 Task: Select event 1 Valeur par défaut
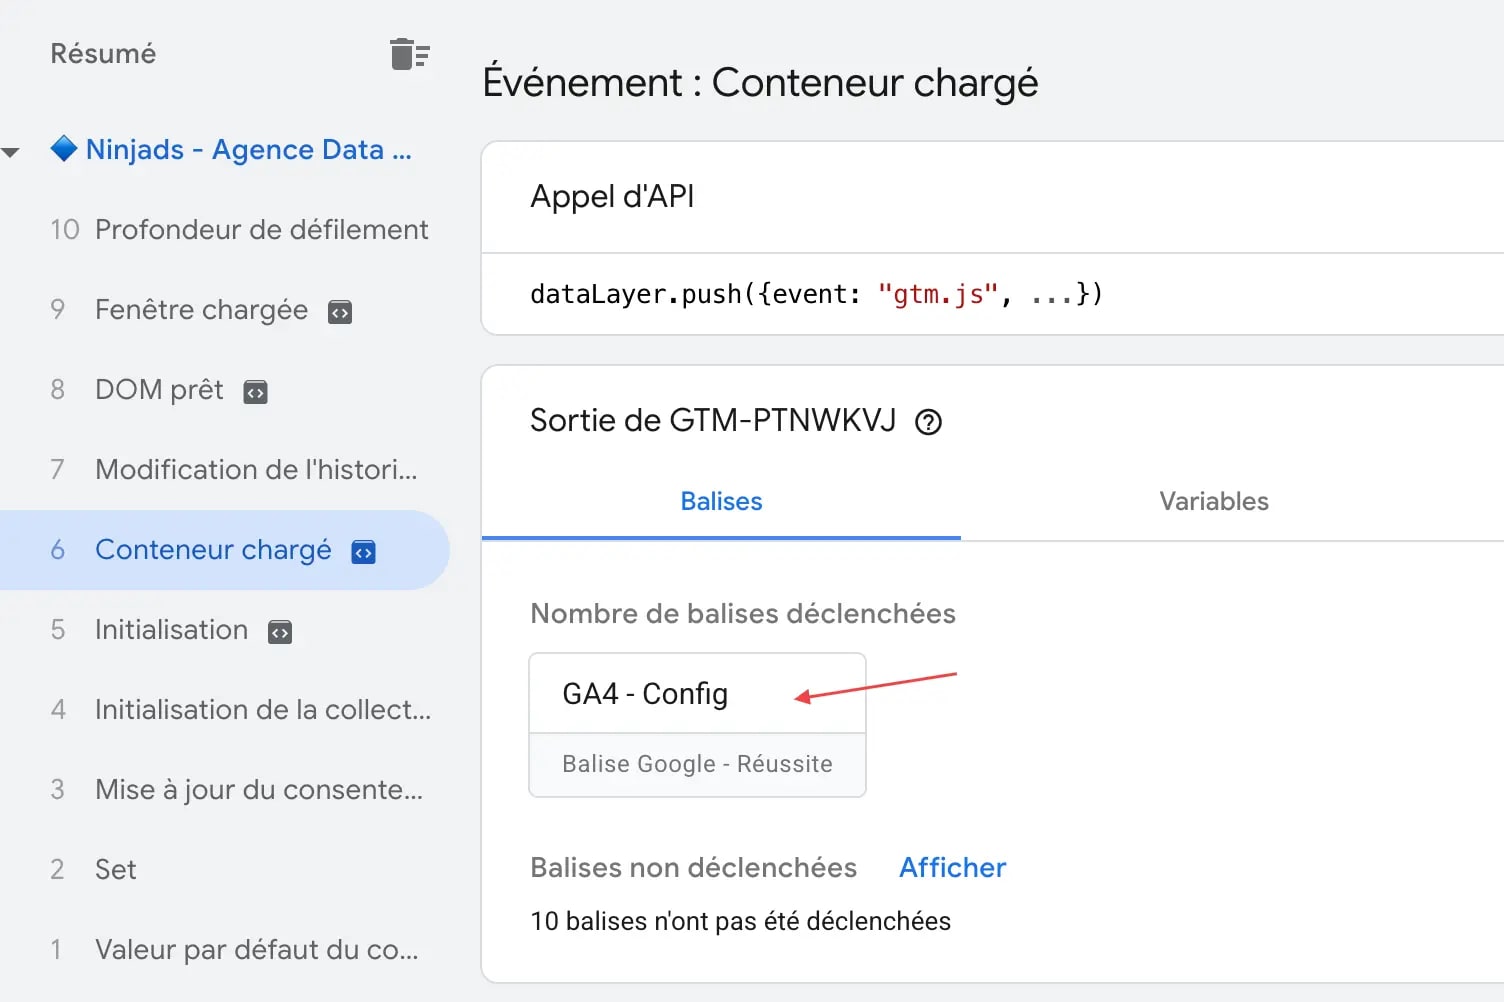click(257, 949)
